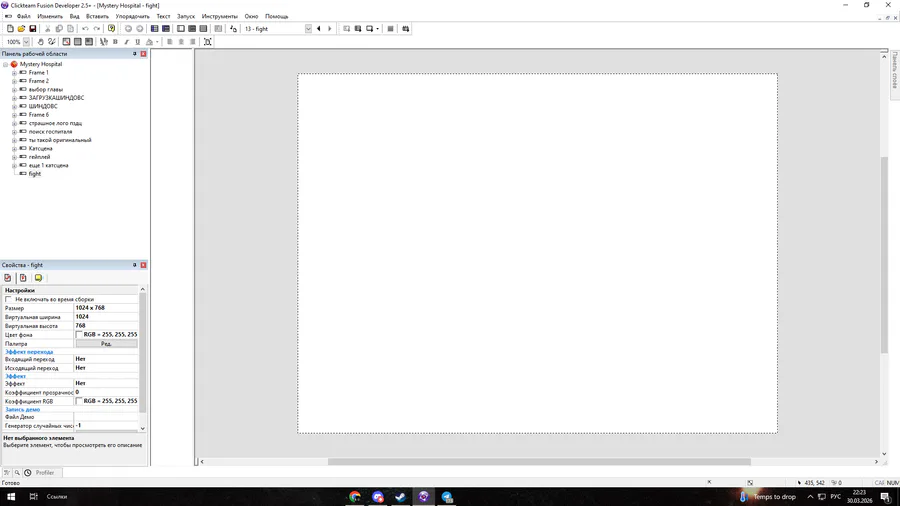Open Steam from the taskbar
The width and height of the screenshot is (900, 506).
[401, 497]
